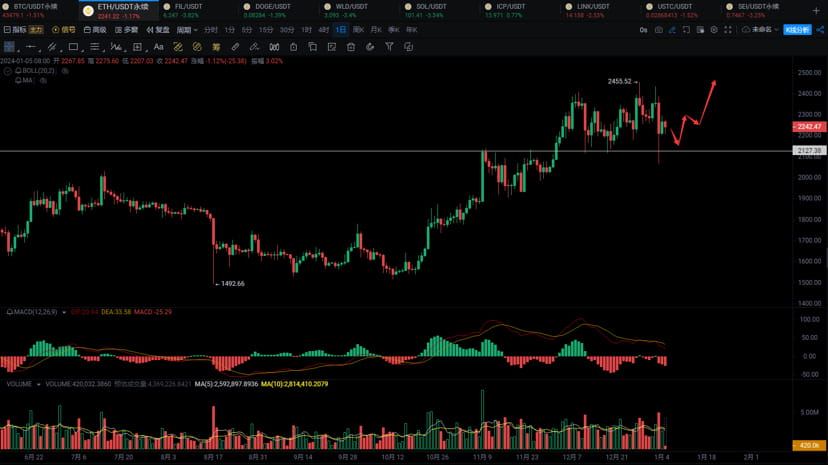The height and width of the screenshot is (465, 828).
Task: Toggle the BOLL alert bell icon
Action: (18, 71)
